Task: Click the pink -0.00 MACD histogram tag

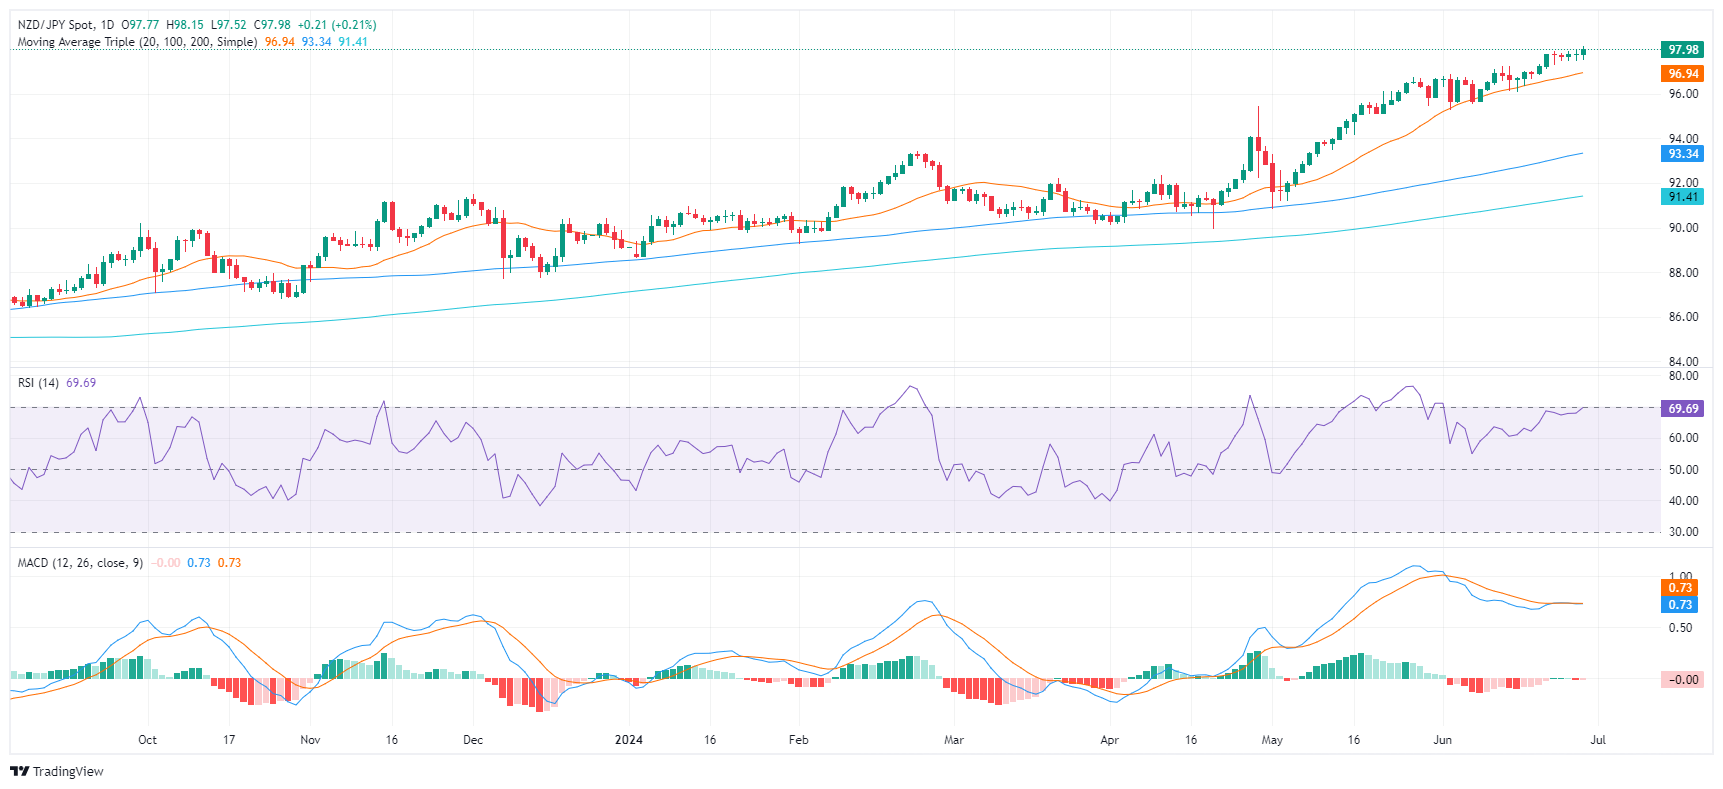Action: click(x=1682, y=680)
